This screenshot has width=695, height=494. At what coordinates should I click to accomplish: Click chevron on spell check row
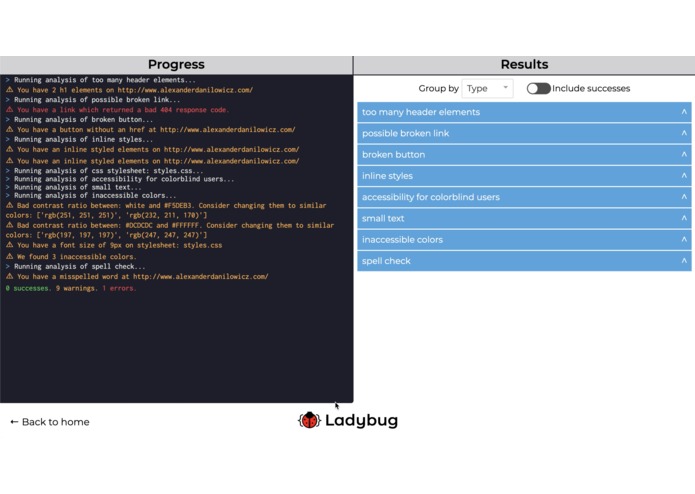click(684, 261)
